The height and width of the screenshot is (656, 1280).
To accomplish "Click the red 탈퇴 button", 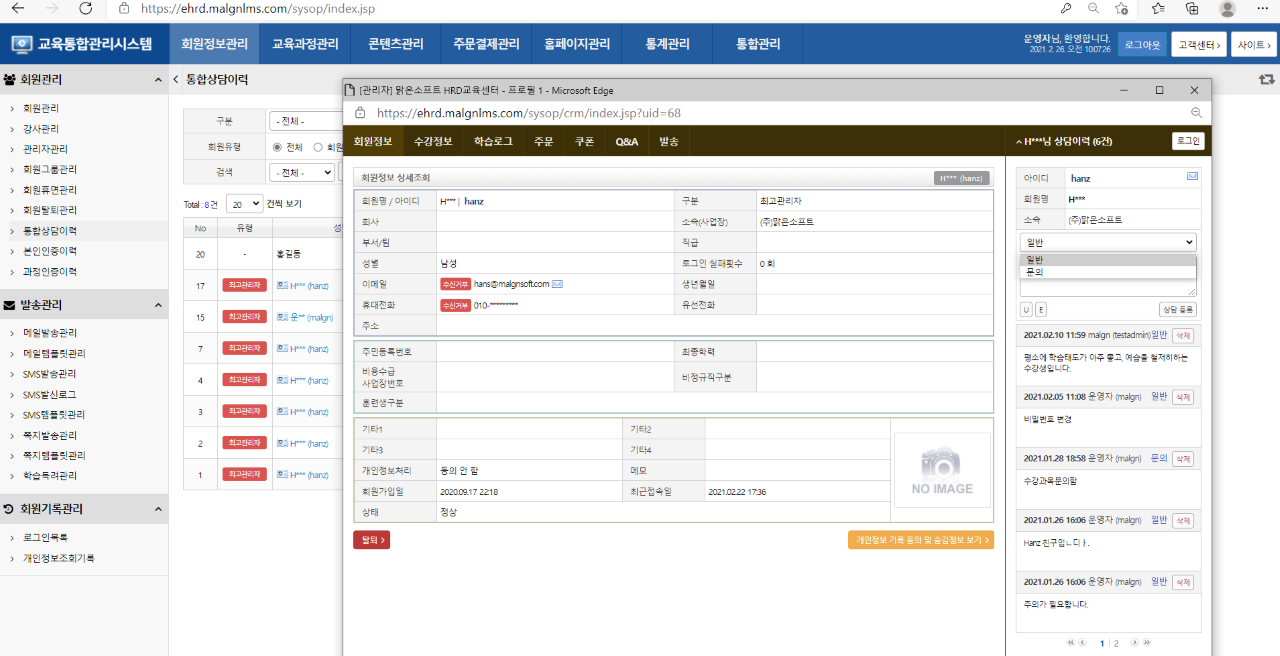I will click(371, 540).
